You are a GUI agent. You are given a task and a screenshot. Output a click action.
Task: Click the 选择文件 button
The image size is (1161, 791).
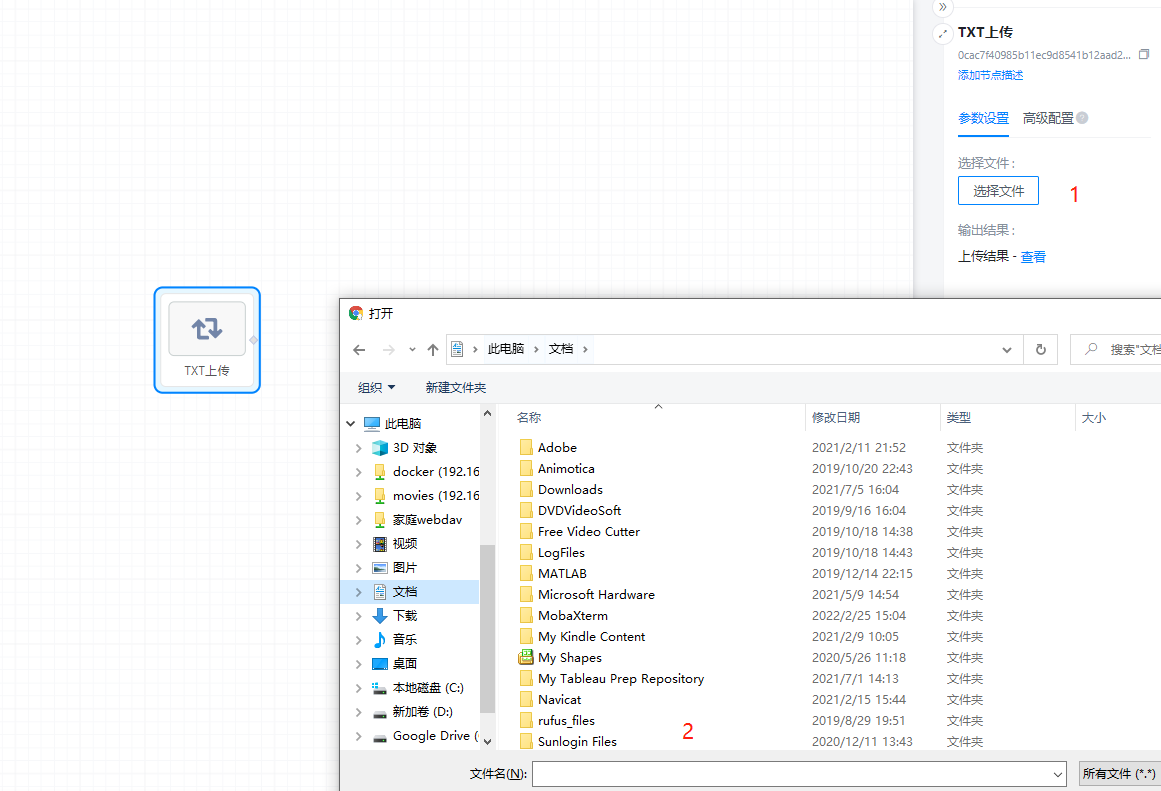[997, 191]
